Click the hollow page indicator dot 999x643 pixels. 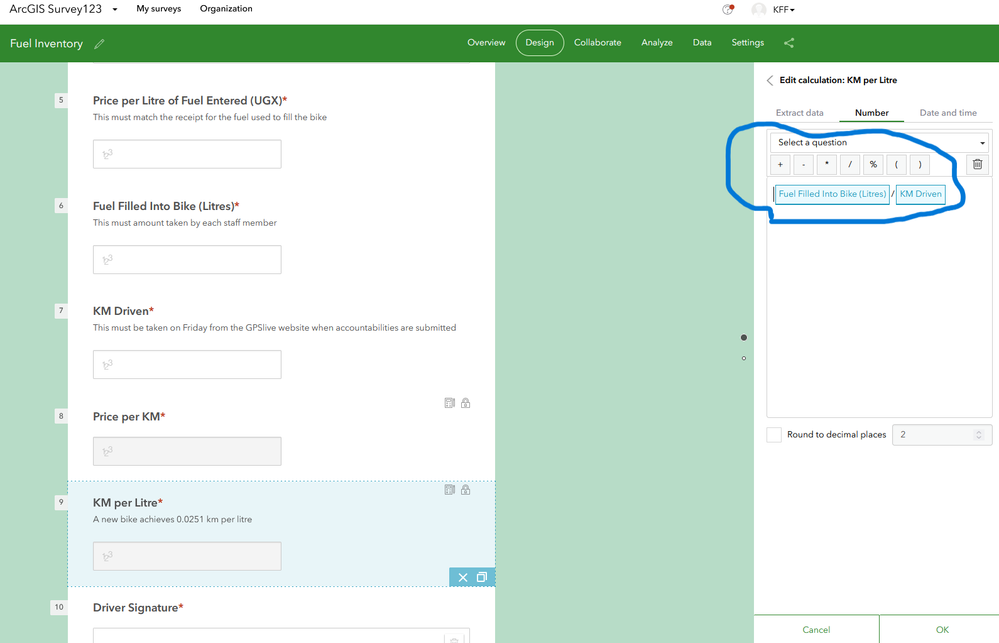[x=744, y=358]
